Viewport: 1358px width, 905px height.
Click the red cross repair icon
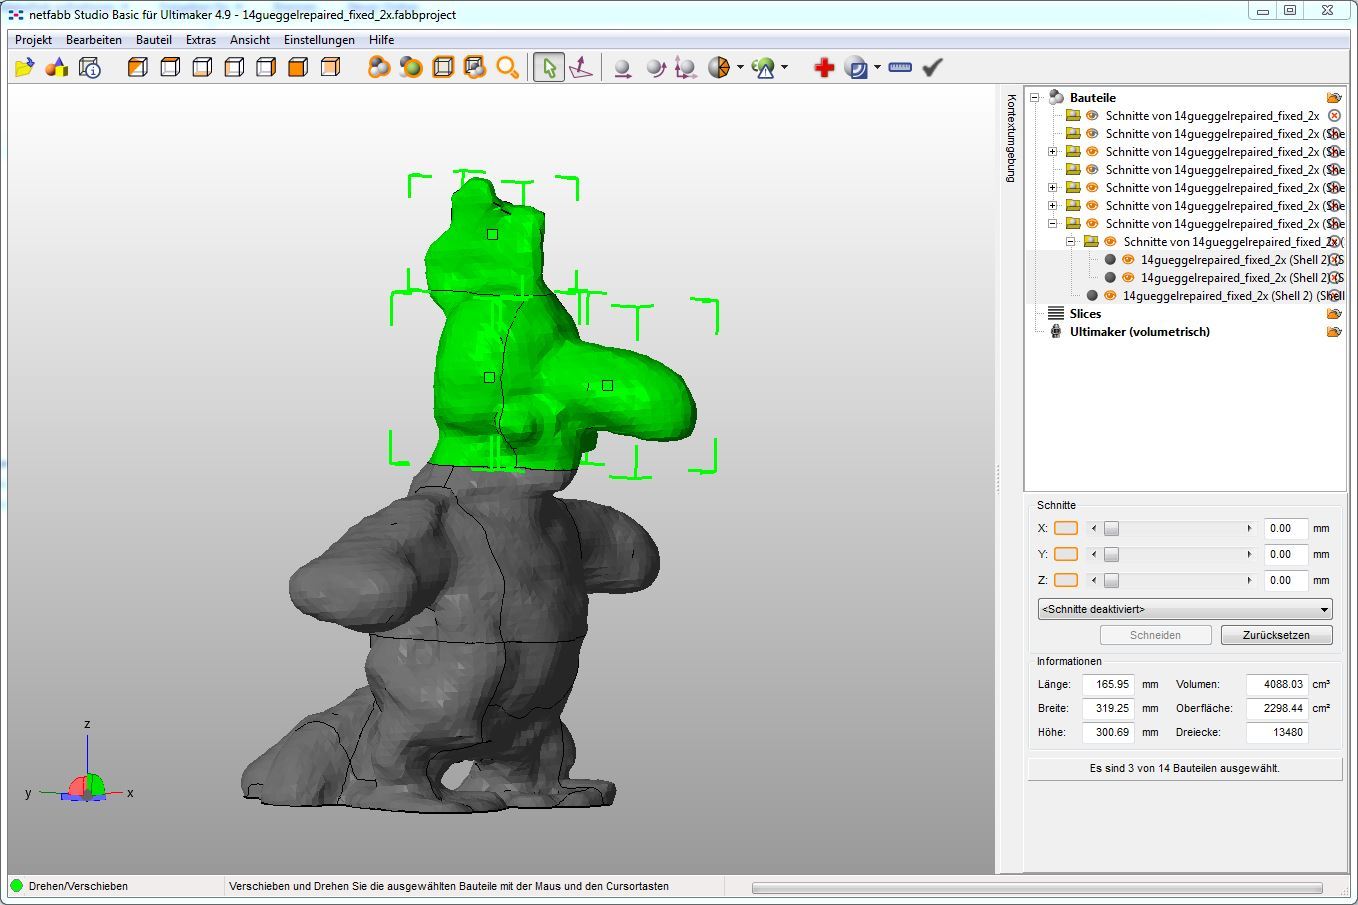tap(824, 67)
